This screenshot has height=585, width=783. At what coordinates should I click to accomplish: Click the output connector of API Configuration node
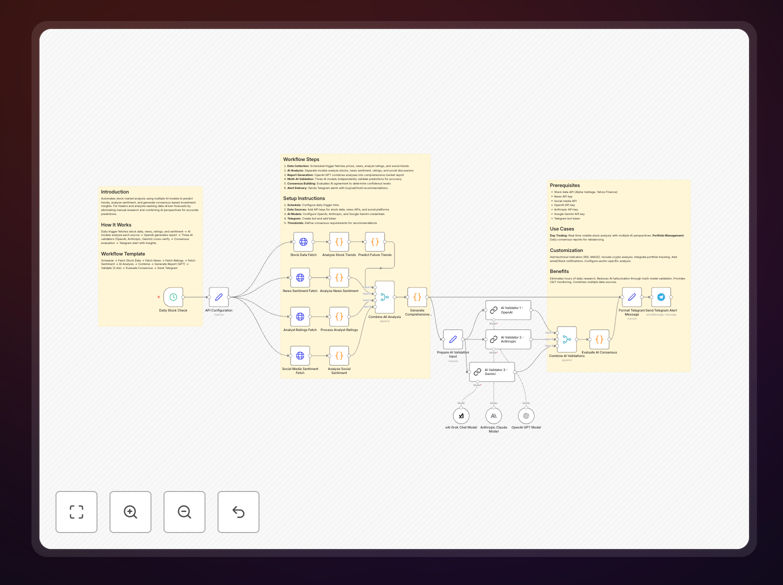[x=230, y=297]
